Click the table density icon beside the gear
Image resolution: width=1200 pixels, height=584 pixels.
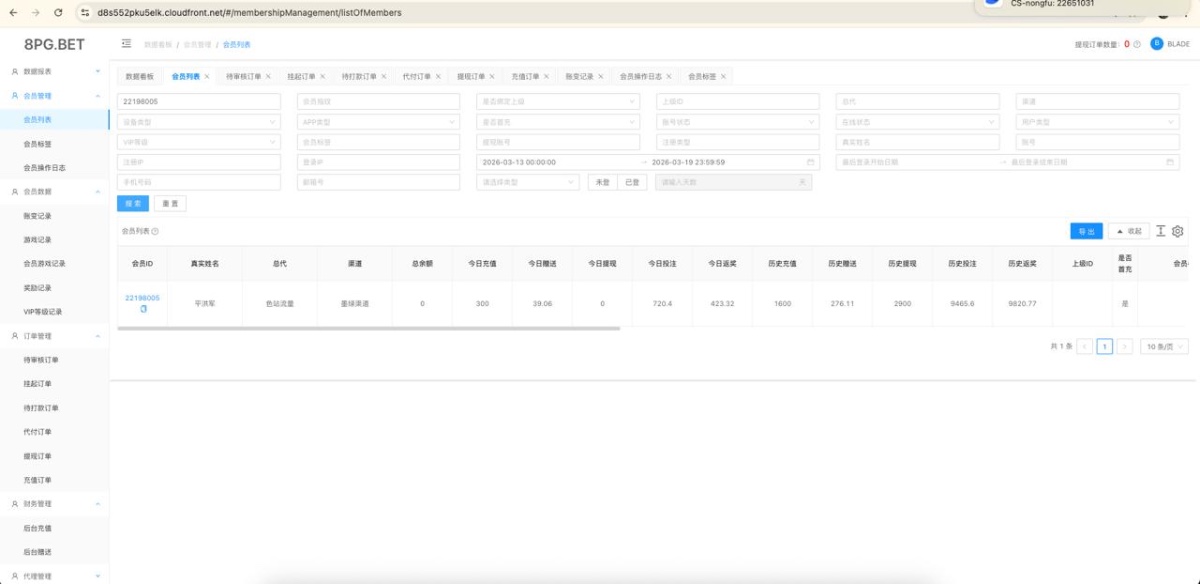tap(1161, 231)
